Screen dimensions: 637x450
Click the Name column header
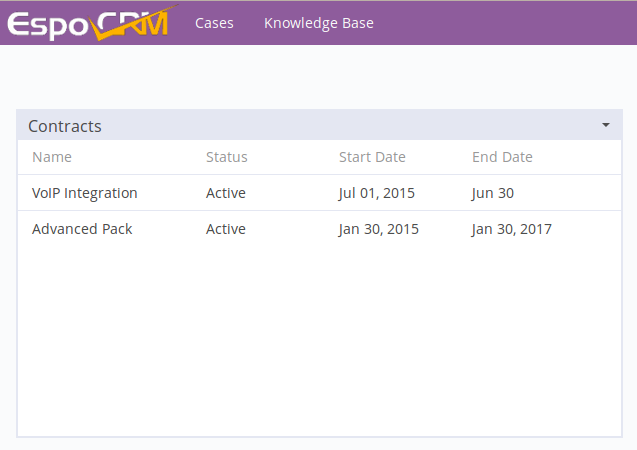tap(52, 157)
